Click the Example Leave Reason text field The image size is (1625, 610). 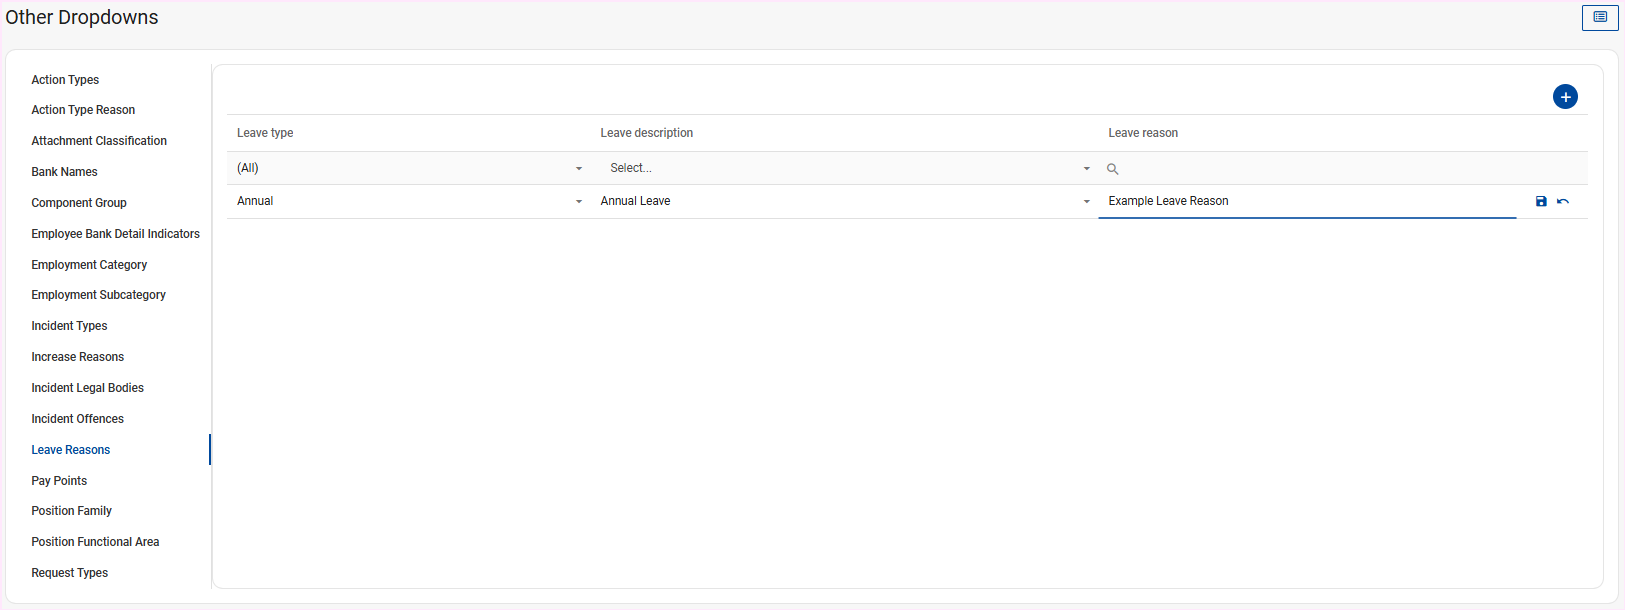click(x=1300, y=201)
